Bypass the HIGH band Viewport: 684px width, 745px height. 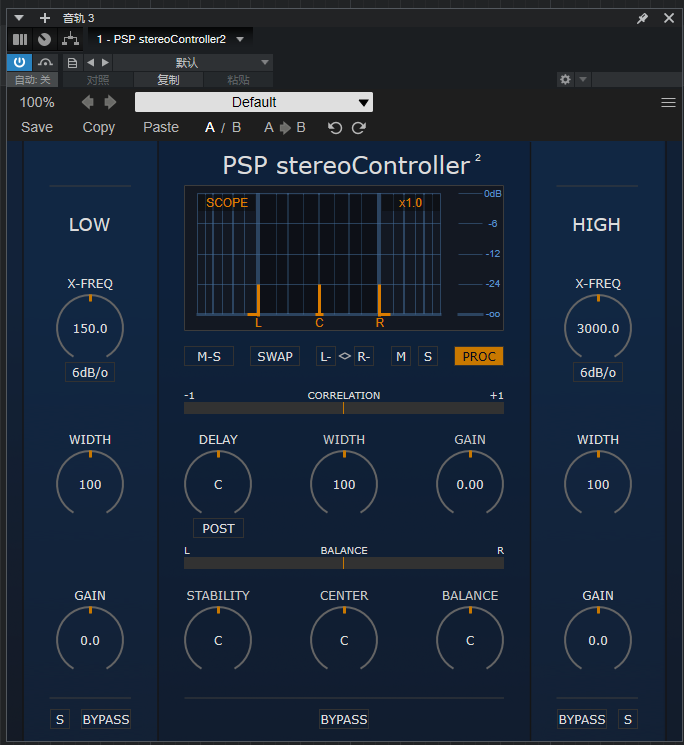pos(582,719)
